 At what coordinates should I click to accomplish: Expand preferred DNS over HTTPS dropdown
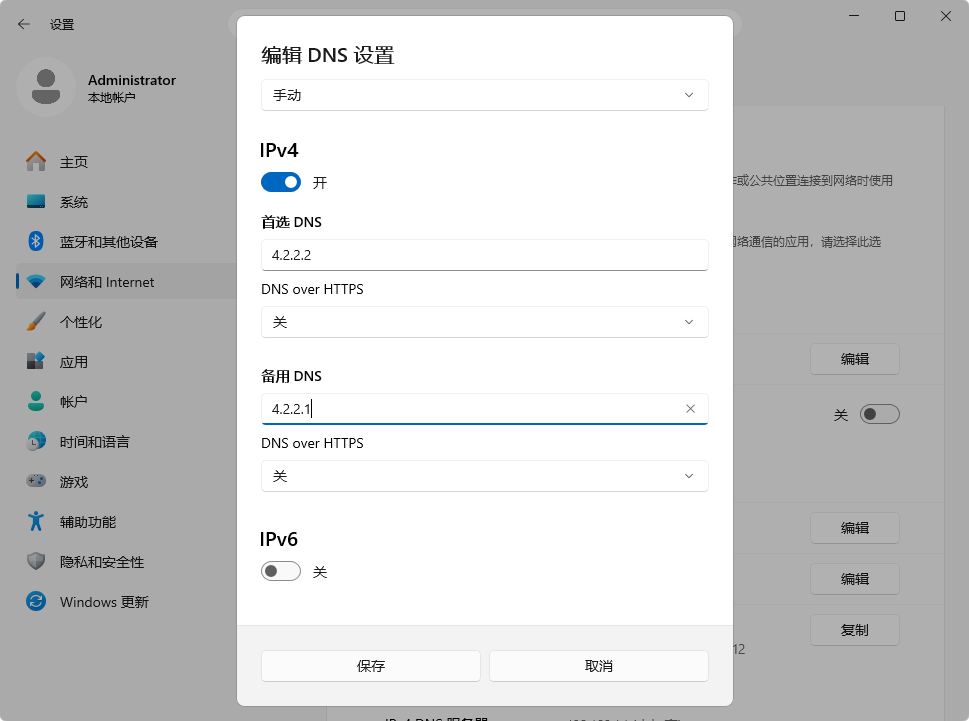[x=484, y=322]
